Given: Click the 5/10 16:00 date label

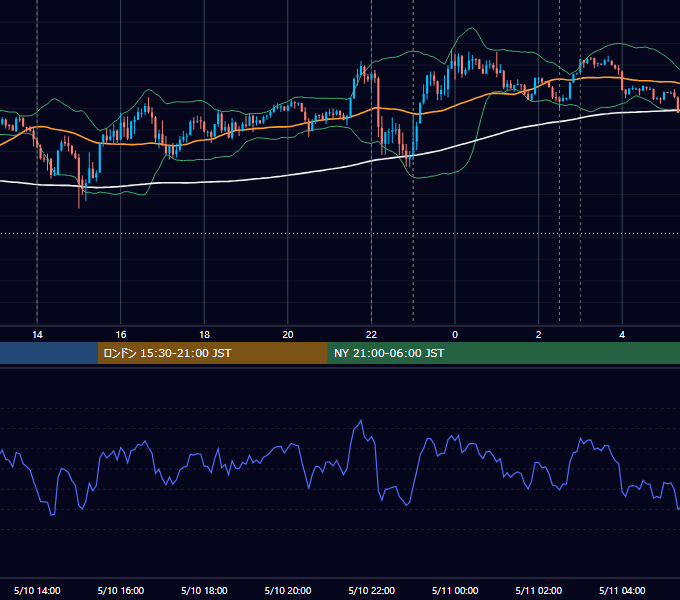Looking at the screenshot, I should click(121, 590).
